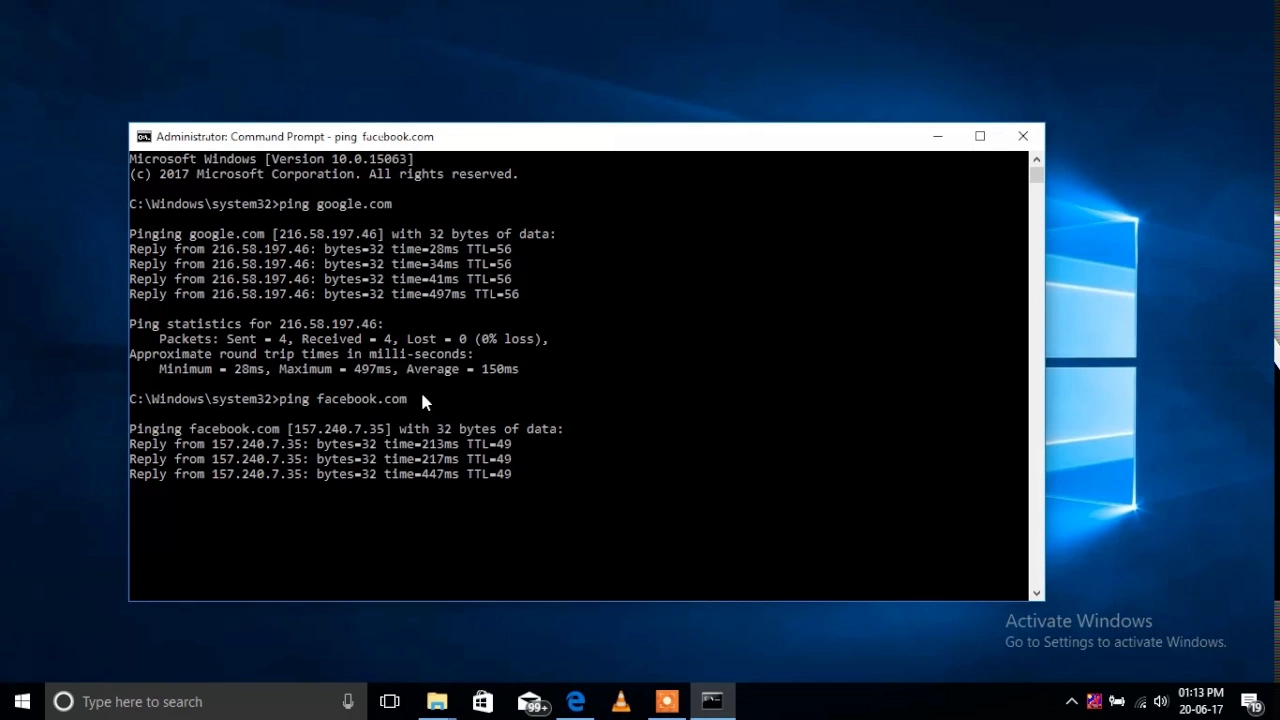Screen dimensions: 1280x720
Task: Open VLC media player from the taskbar
Action: pyautogui.click(x=621, y=702)
